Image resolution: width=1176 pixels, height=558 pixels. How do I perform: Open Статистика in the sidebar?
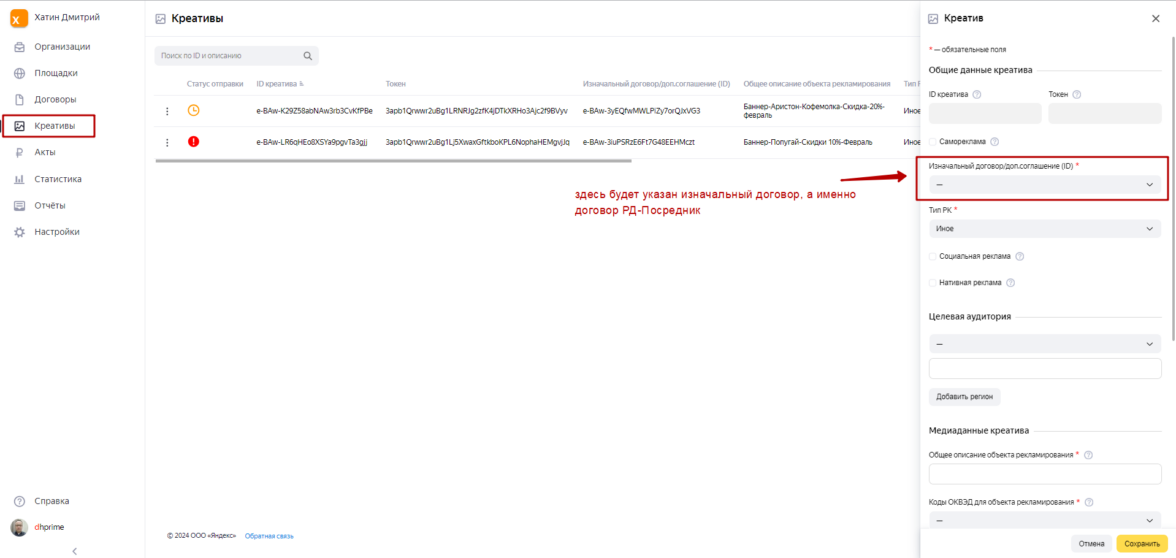pyautogui.click(x=58, y=179)
